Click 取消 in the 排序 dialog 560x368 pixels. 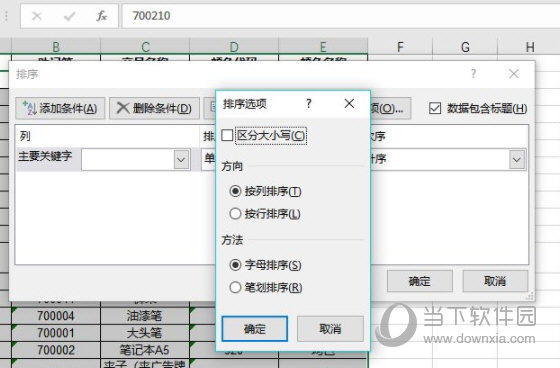495,281
